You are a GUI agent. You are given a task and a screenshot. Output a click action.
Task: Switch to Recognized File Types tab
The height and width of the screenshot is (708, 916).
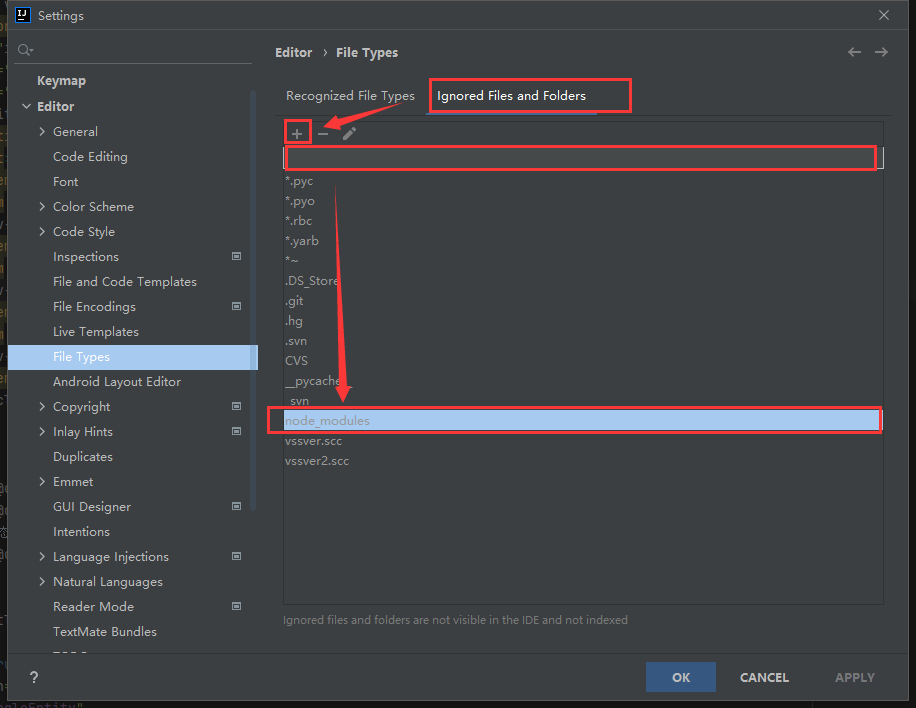[350, 96]
